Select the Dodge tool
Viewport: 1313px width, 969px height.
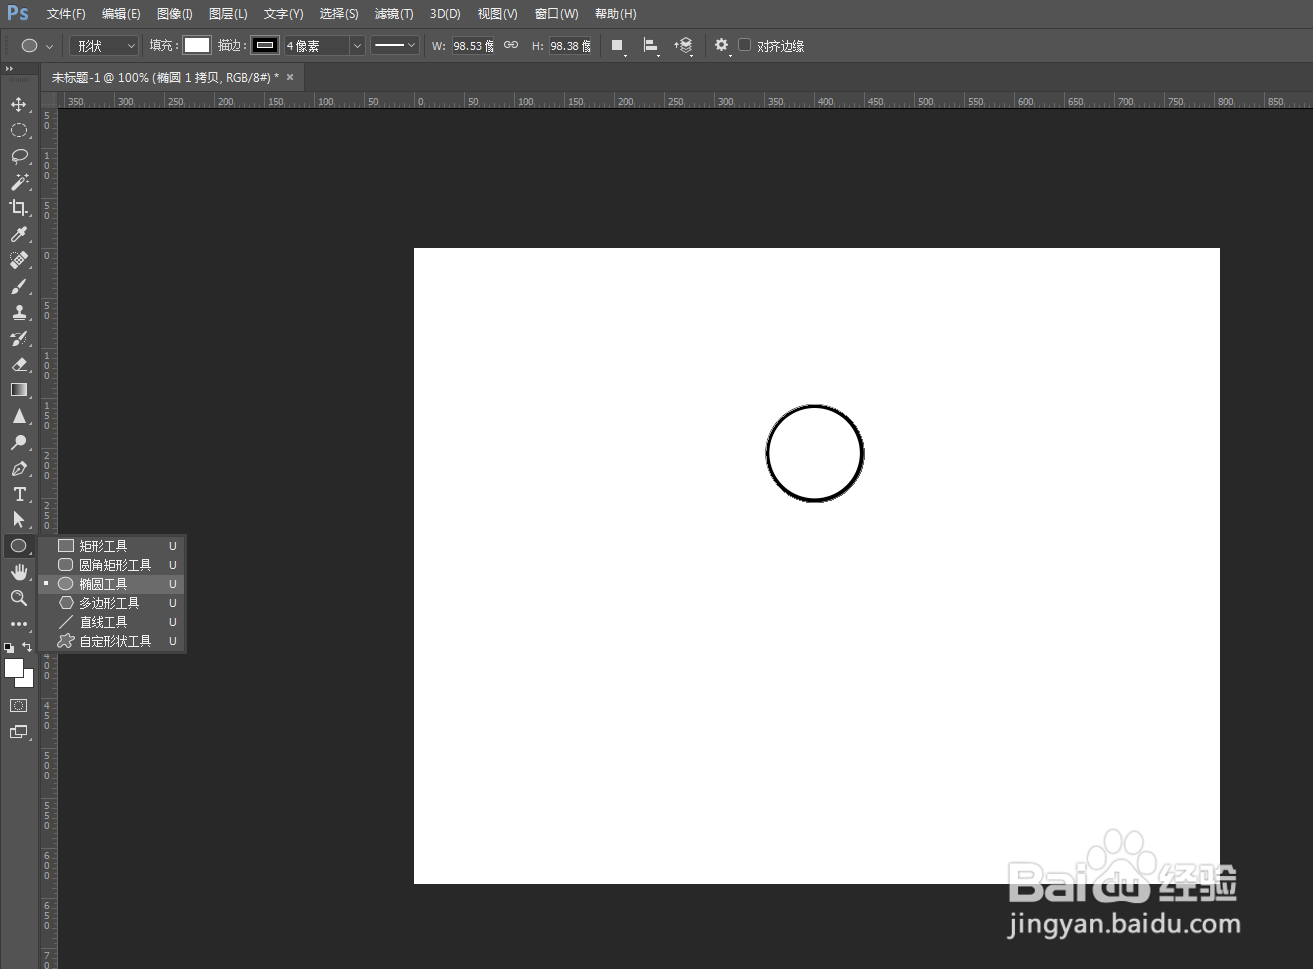pyautogui.click(x=18, y=442)
